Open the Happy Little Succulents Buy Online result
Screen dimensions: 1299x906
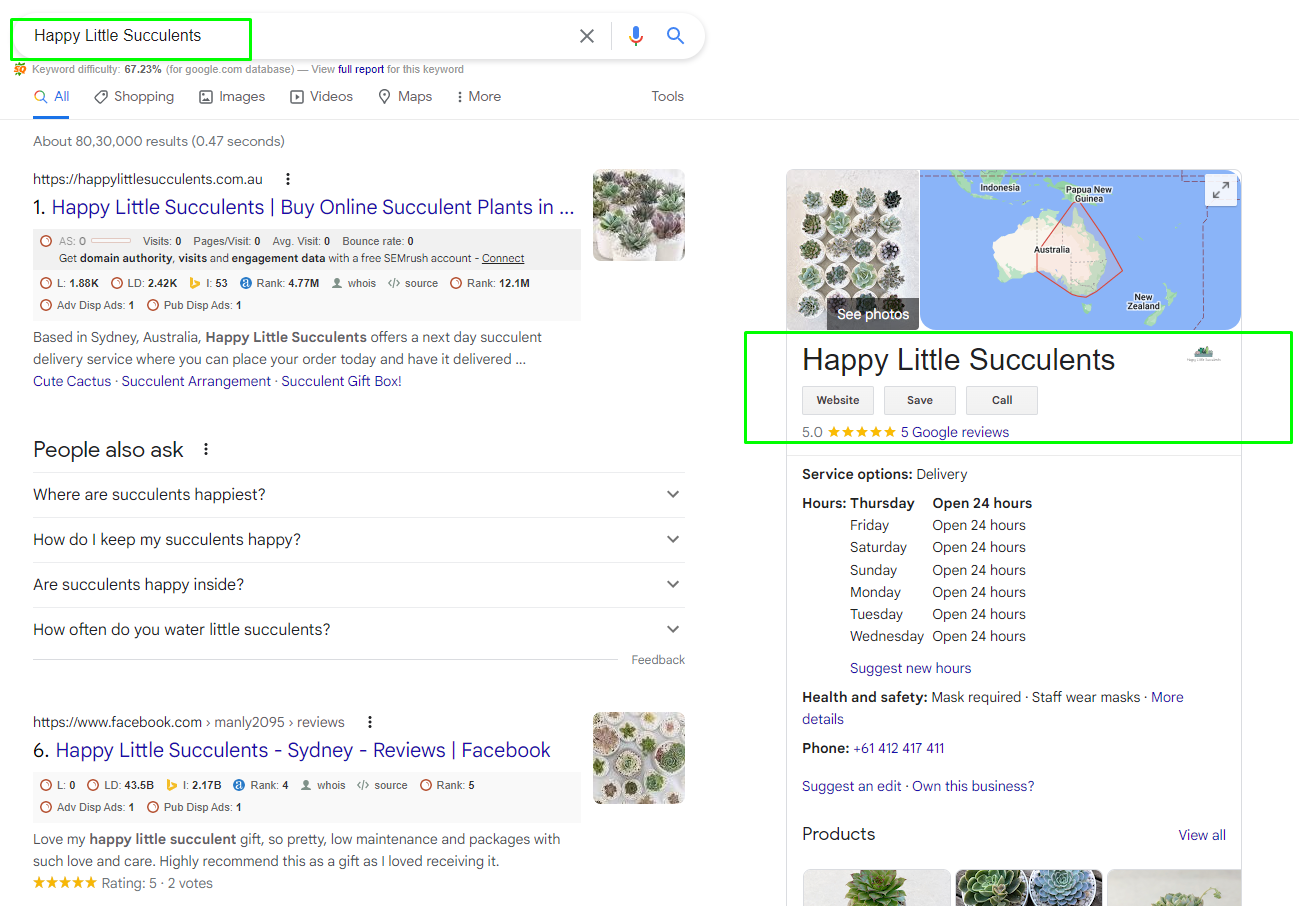[x=313, y=208]
